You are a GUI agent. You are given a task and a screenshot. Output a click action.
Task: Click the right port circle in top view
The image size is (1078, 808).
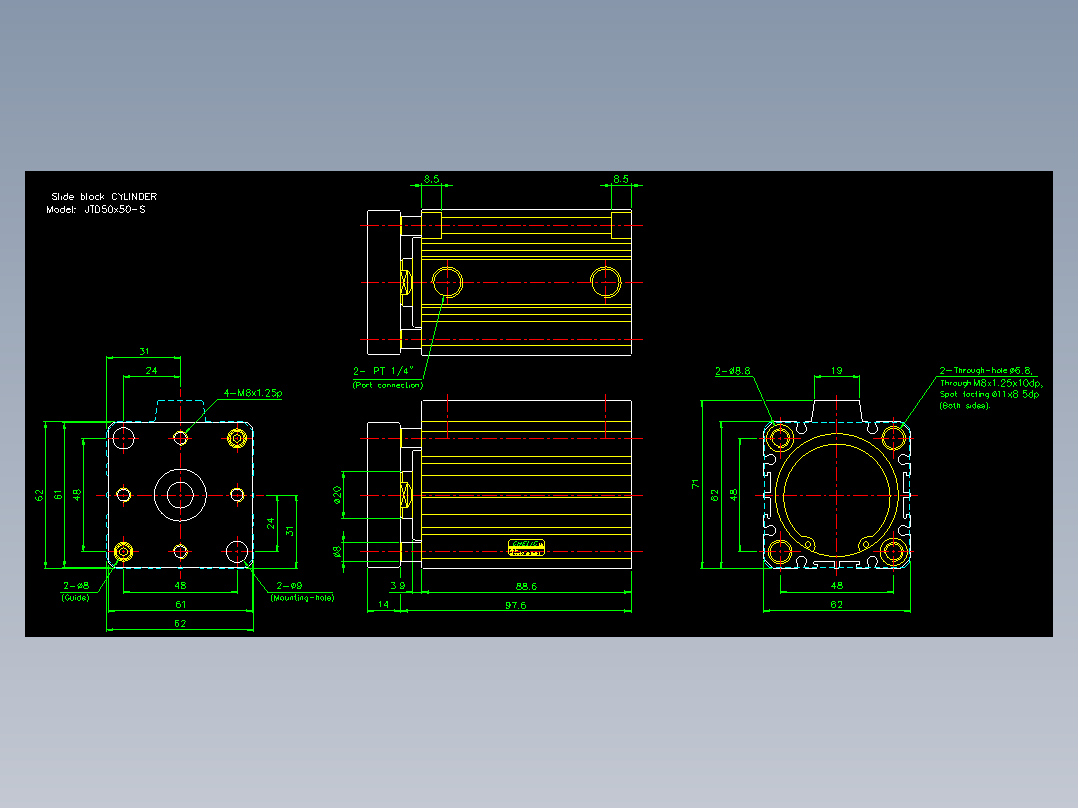[606, 282]
